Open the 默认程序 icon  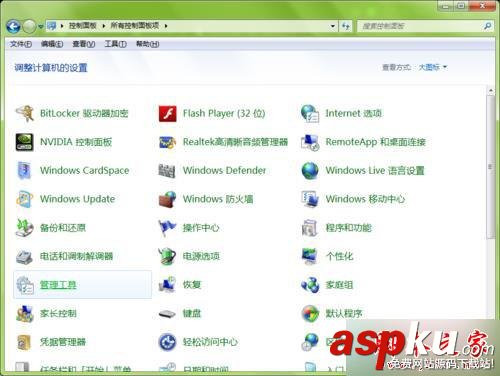[x=310, y=314]
